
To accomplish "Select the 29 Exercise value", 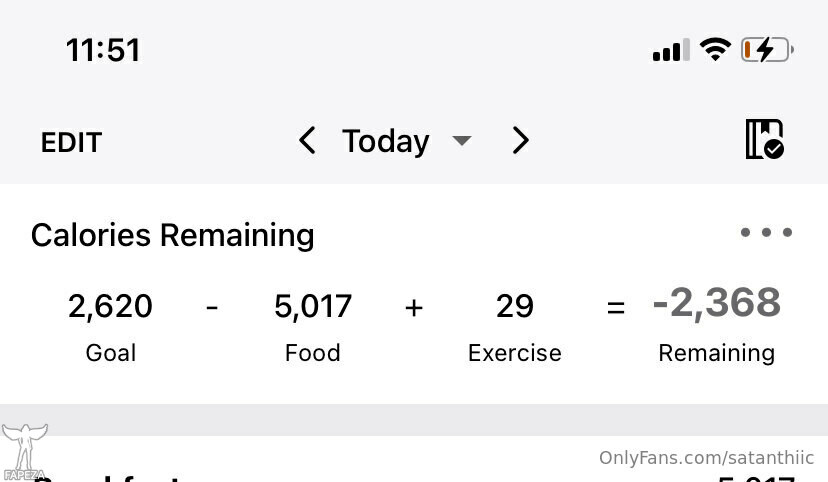I will click(x=515, y=306).
